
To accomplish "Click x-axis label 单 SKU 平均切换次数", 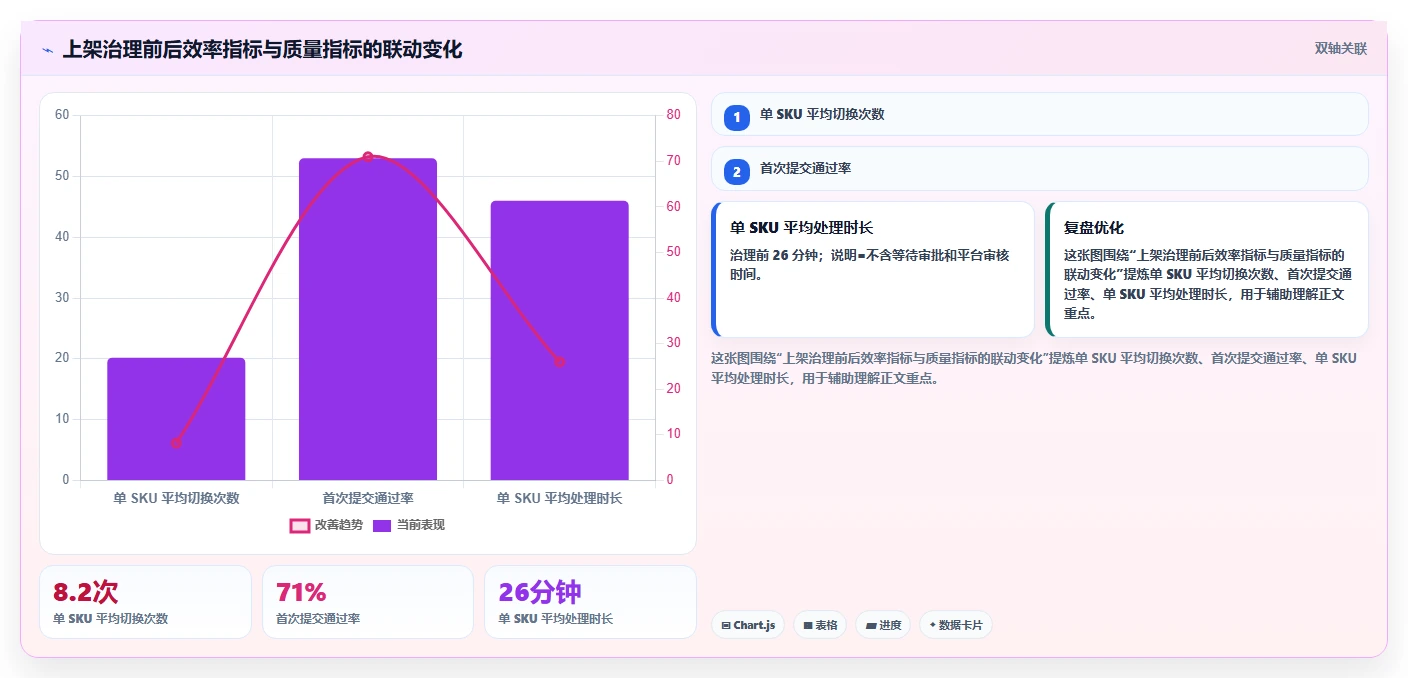I will pos(176,498).
